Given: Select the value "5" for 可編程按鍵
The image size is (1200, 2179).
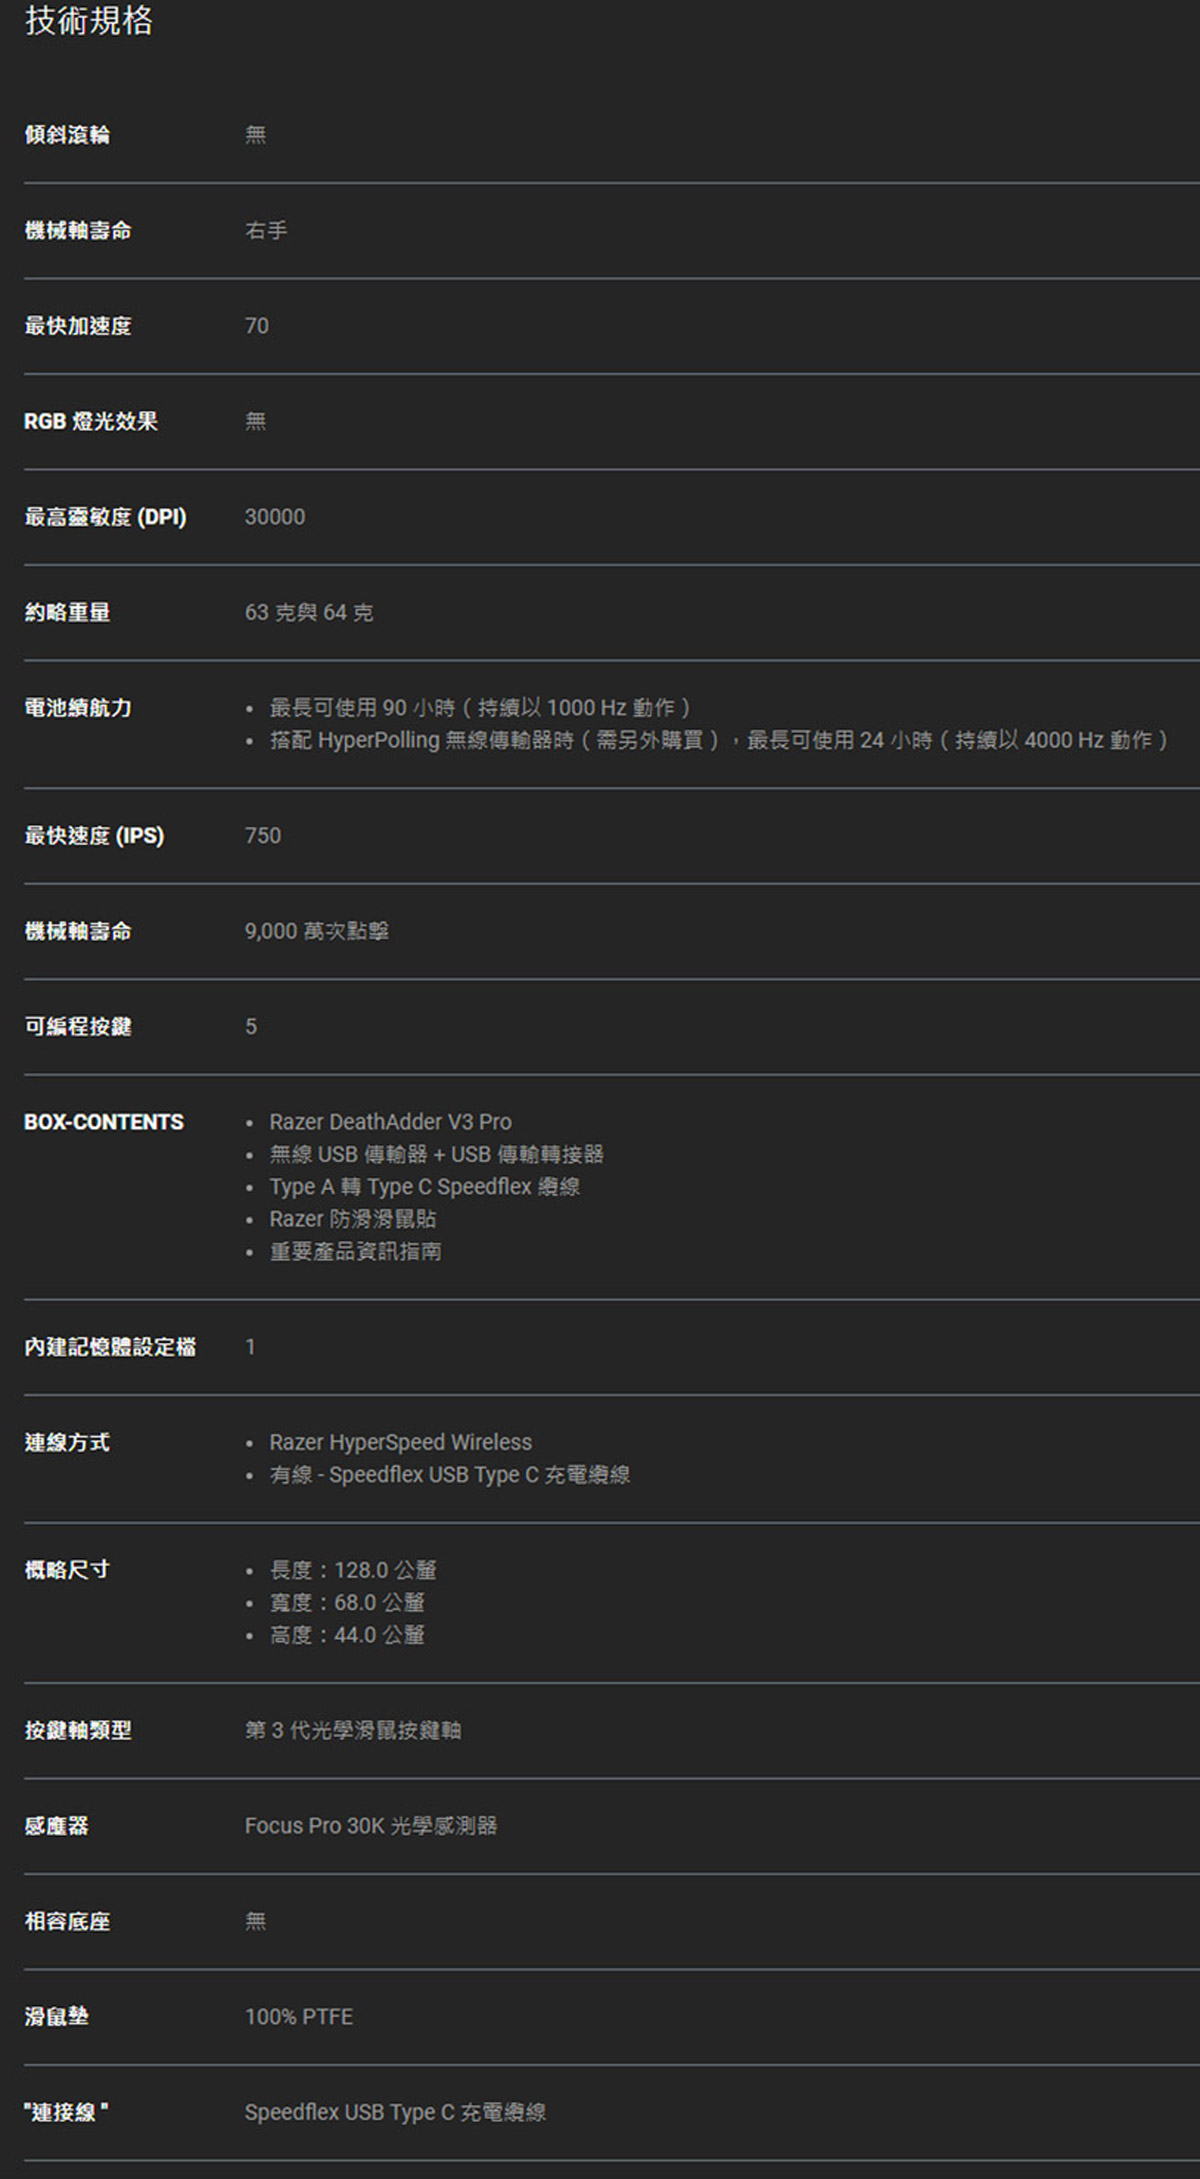Looking at the screenshot, I should 251,1026.
